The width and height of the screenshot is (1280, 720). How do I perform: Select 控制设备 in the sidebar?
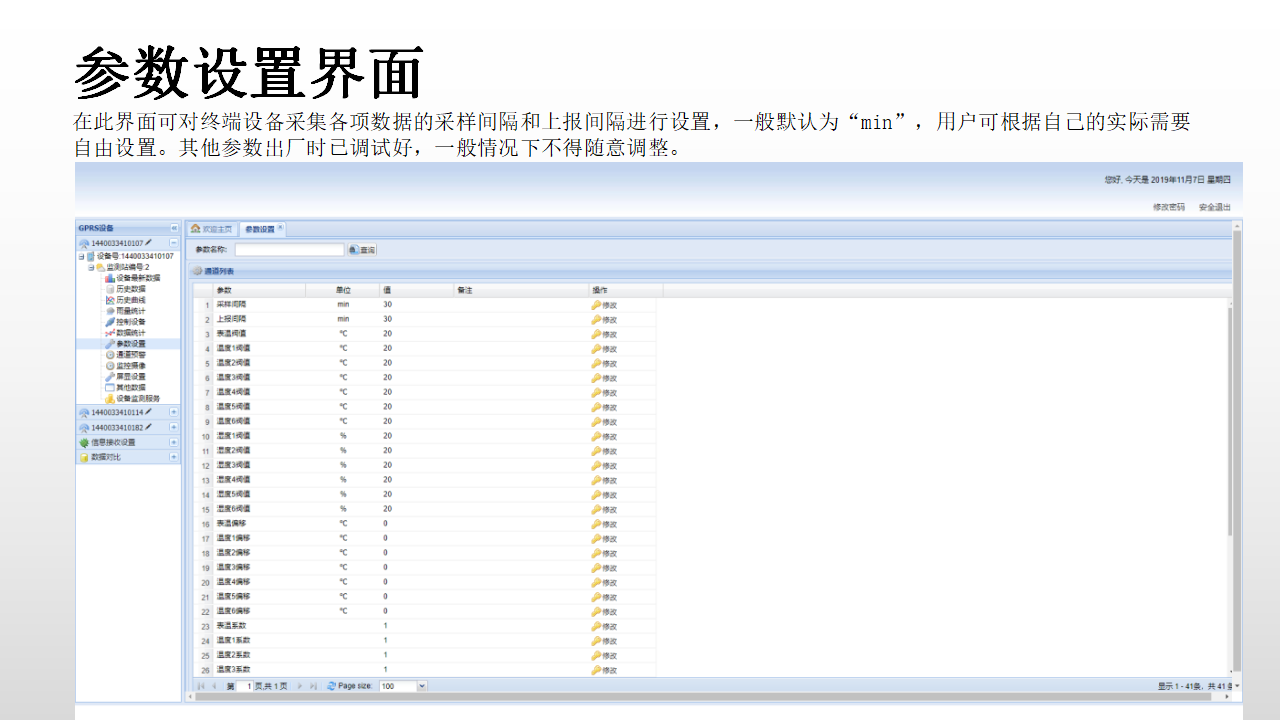click(x=130, y=322)
